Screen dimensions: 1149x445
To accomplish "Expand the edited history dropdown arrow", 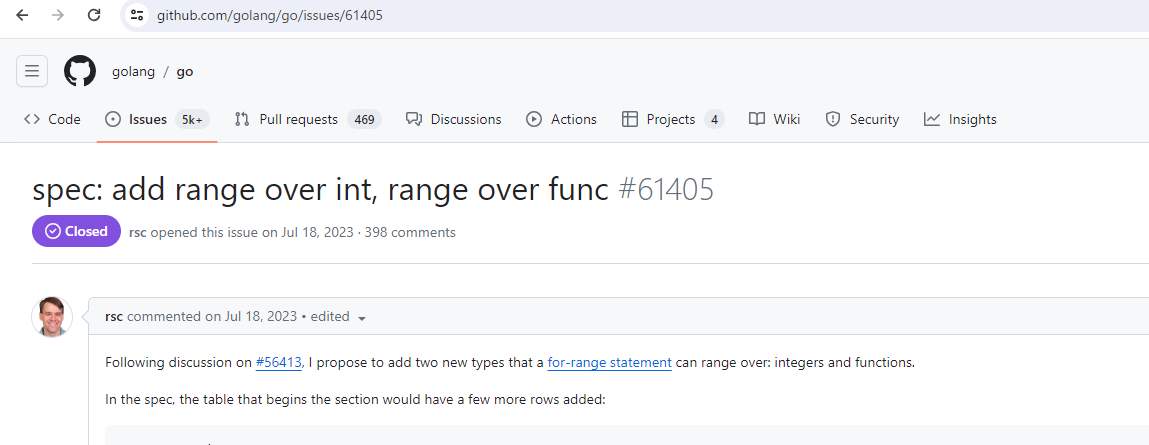I will (361, 318).
